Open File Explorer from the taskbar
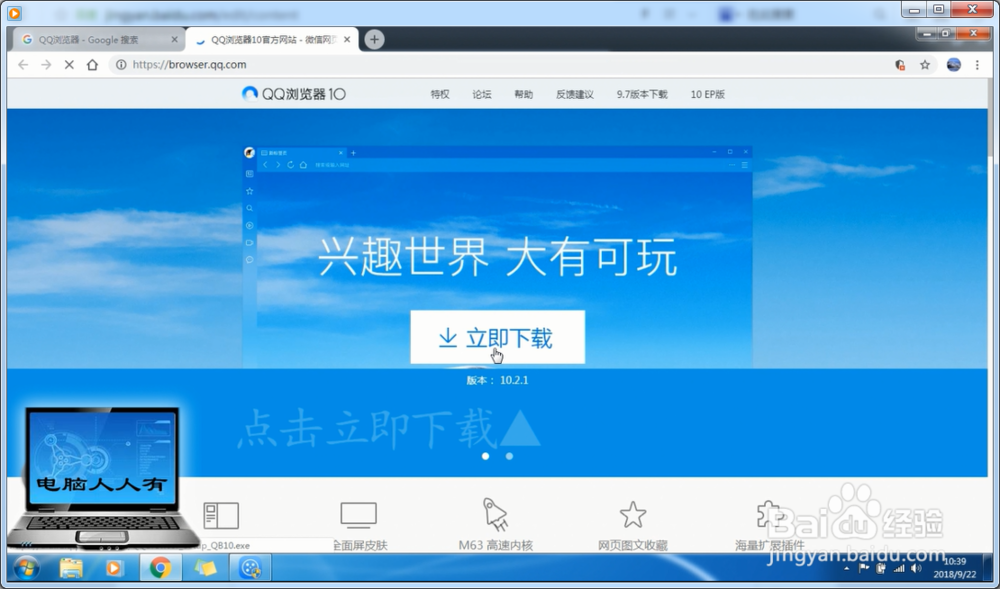1000x589 pixels. [71, 568]
